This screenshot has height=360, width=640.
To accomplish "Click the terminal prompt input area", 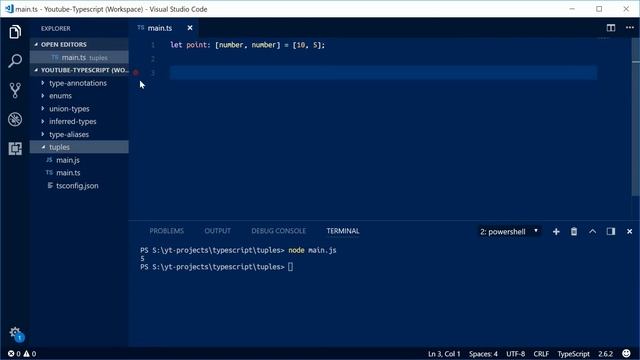I will point(290,267).
